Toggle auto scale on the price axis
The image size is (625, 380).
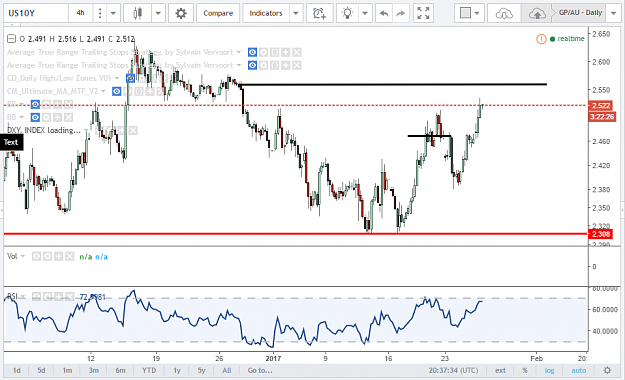(579, 370)
